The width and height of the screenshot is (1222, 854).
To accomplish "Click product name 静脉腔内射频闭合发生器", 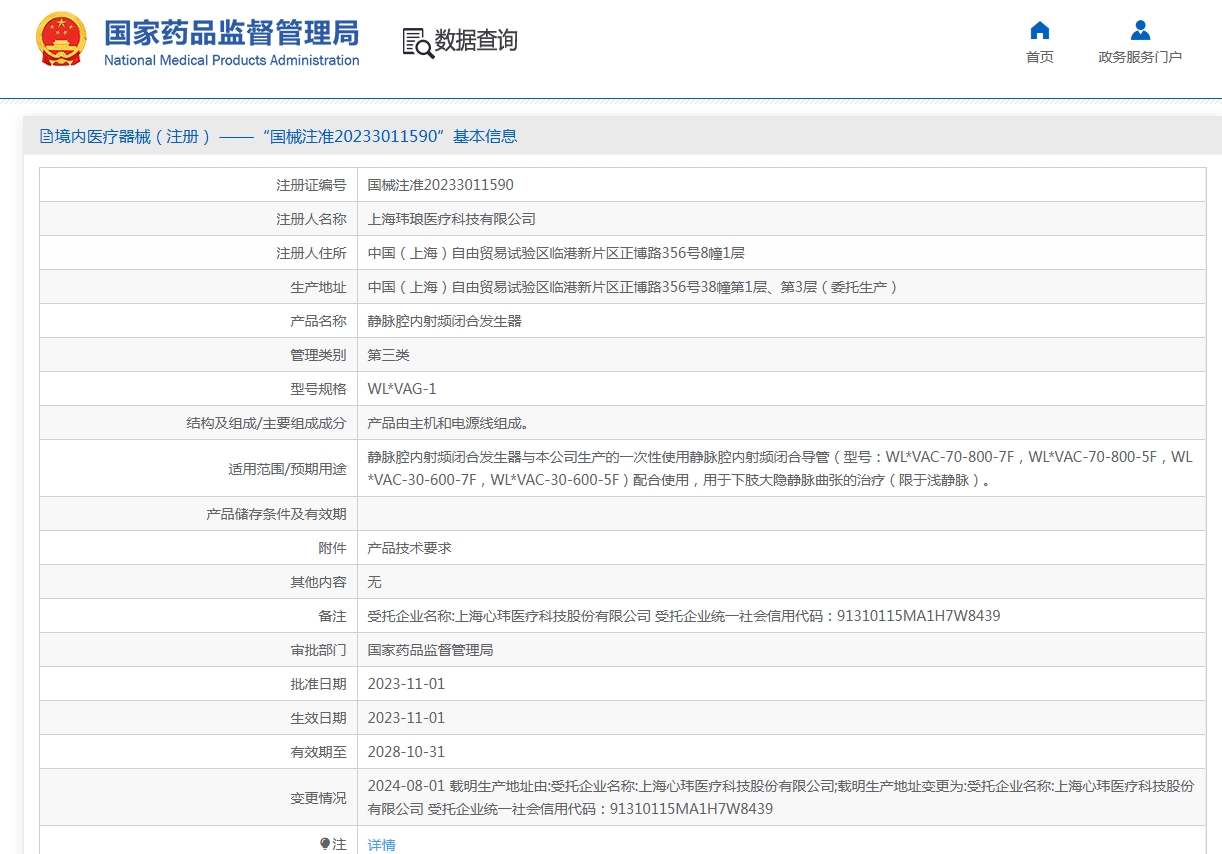I will 445,321.
